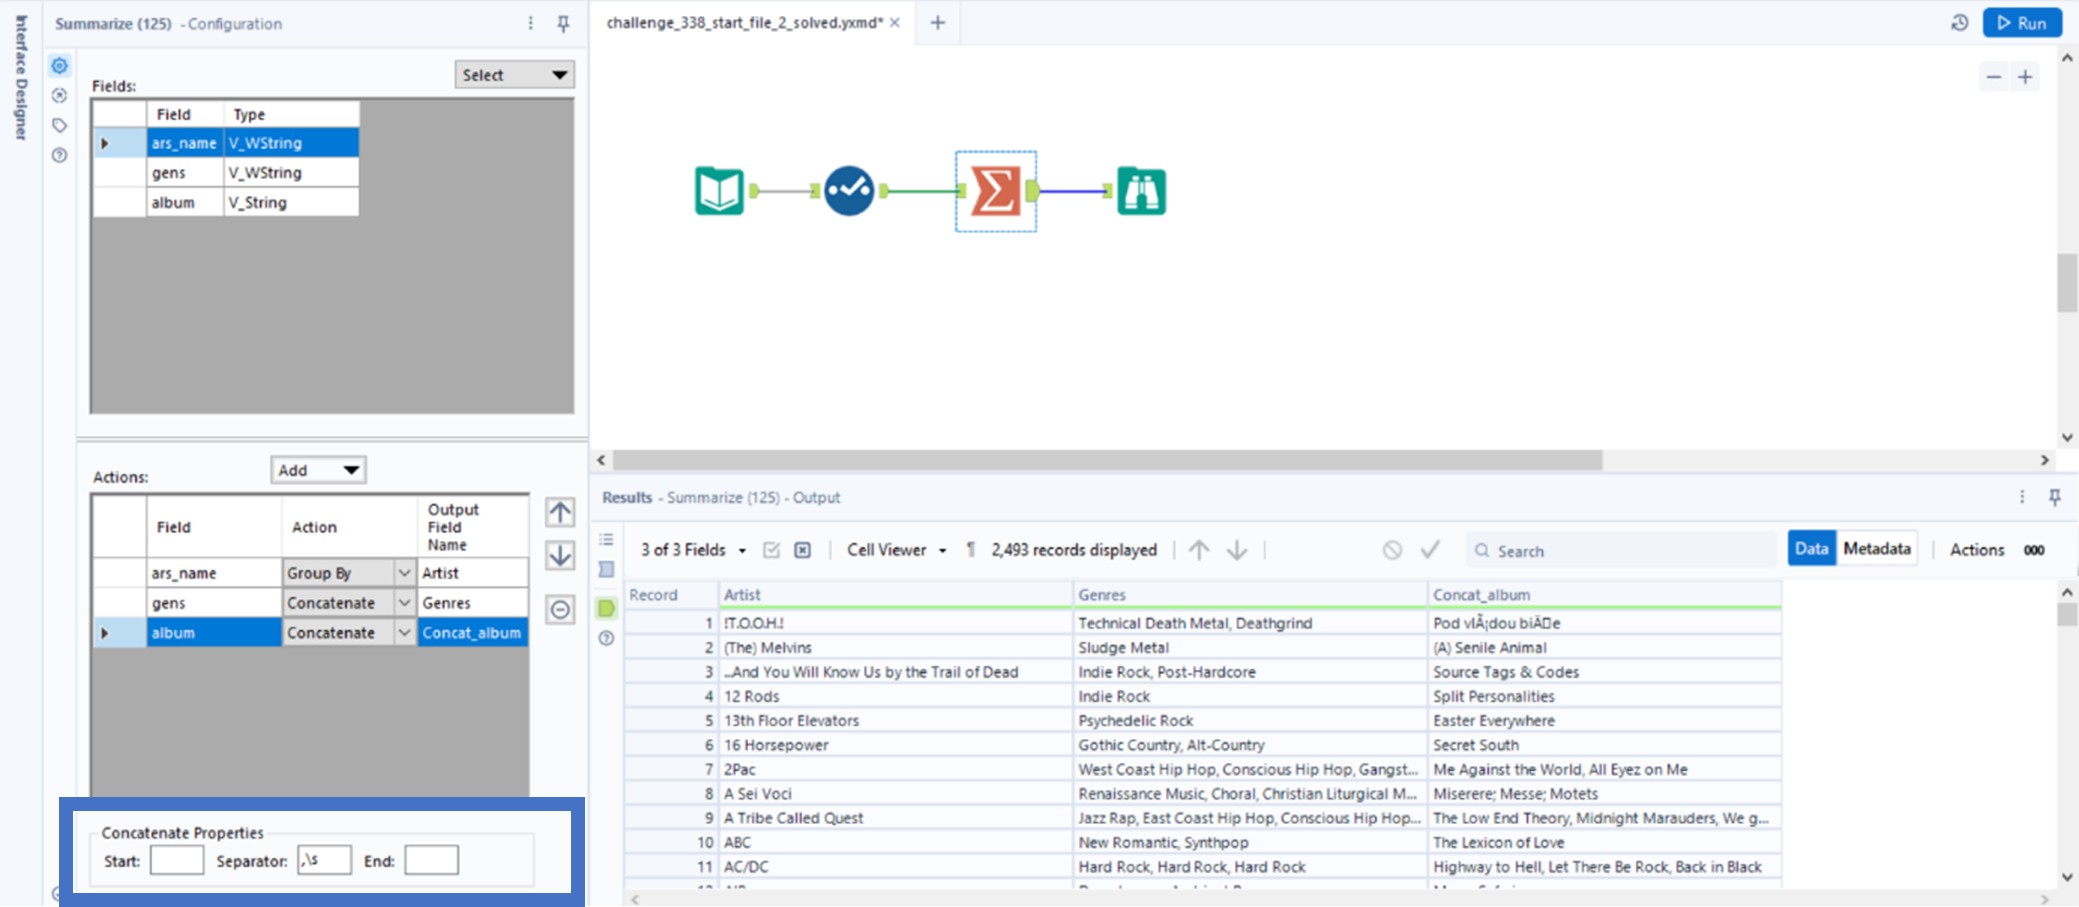The image size is (2079, 907).
Task: Switch Results to Metadata view
Action: 1877,549
